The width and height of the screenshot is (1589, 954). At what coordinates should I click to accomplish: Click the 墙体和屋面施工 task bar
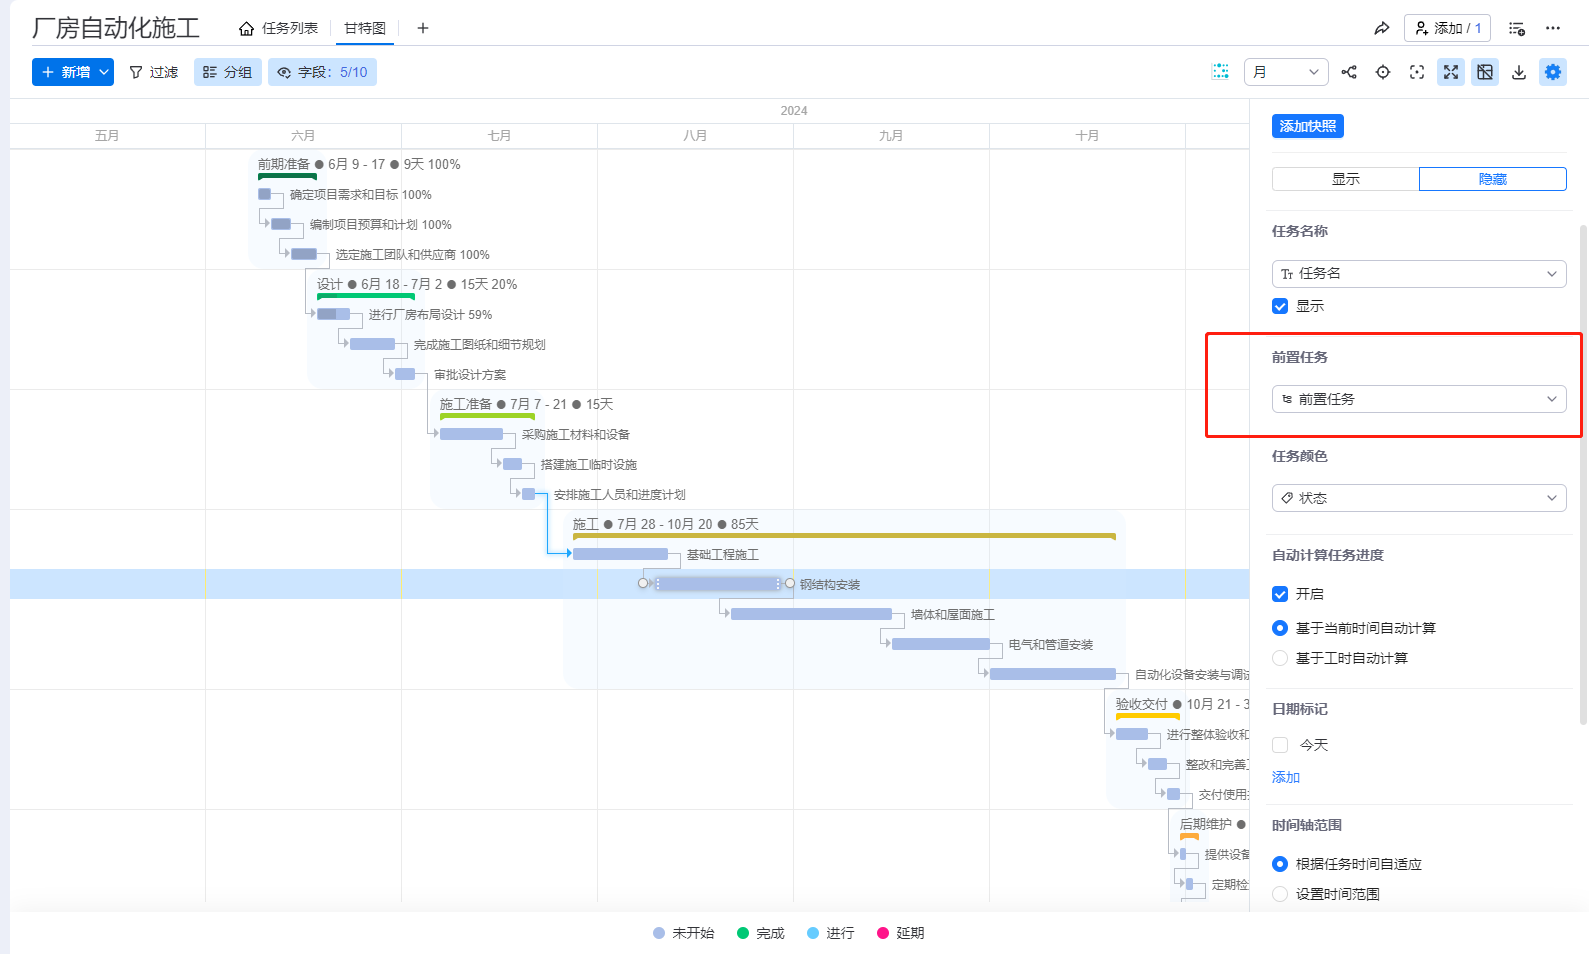[x=811, y=614]
